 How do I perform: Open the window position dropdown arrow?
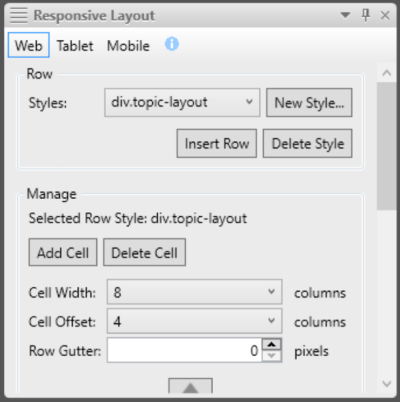(x=345, y=15)
